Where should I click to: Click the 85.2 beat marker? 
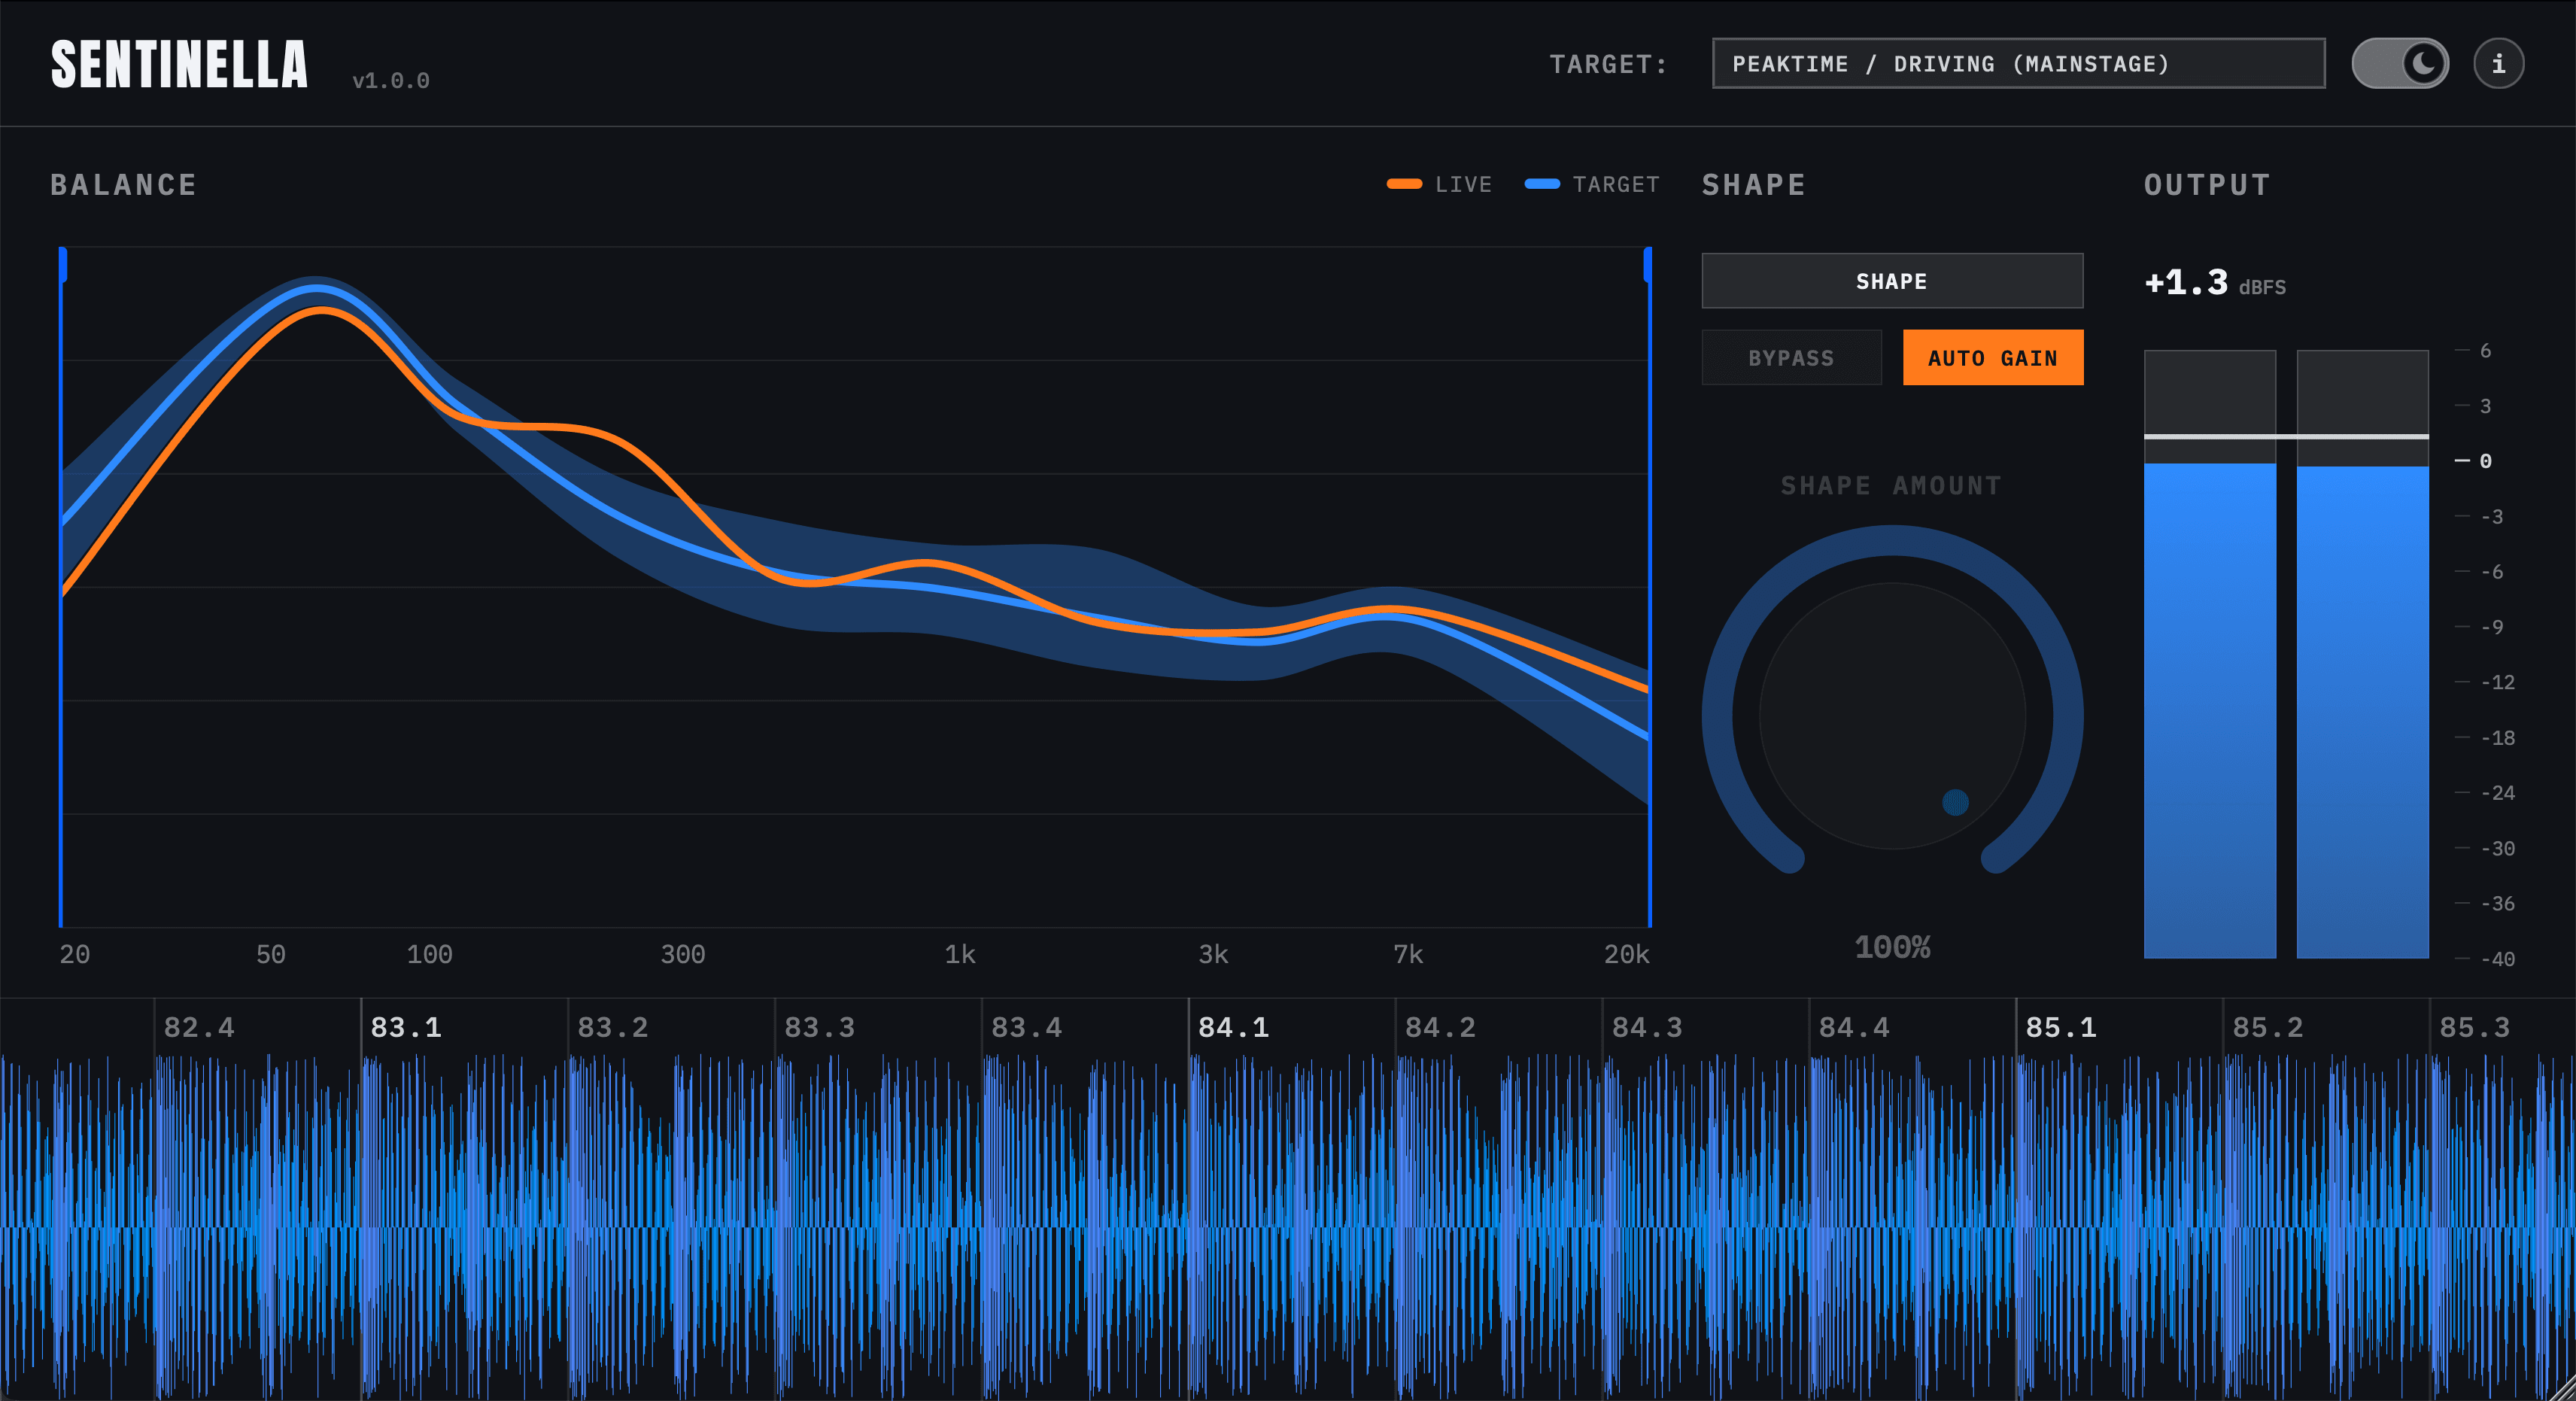point(2268,1027)
